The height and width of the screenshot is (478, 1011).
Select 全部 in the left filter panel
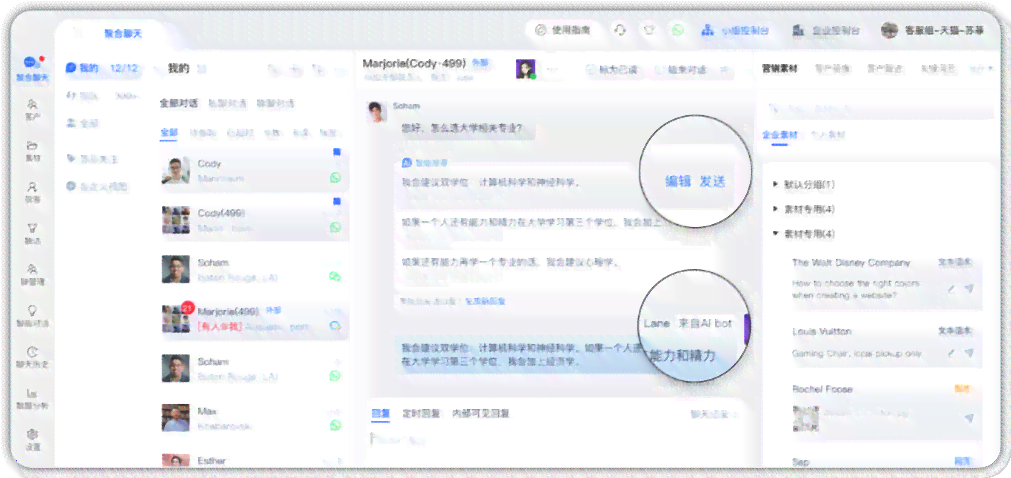tap(83, 123)
